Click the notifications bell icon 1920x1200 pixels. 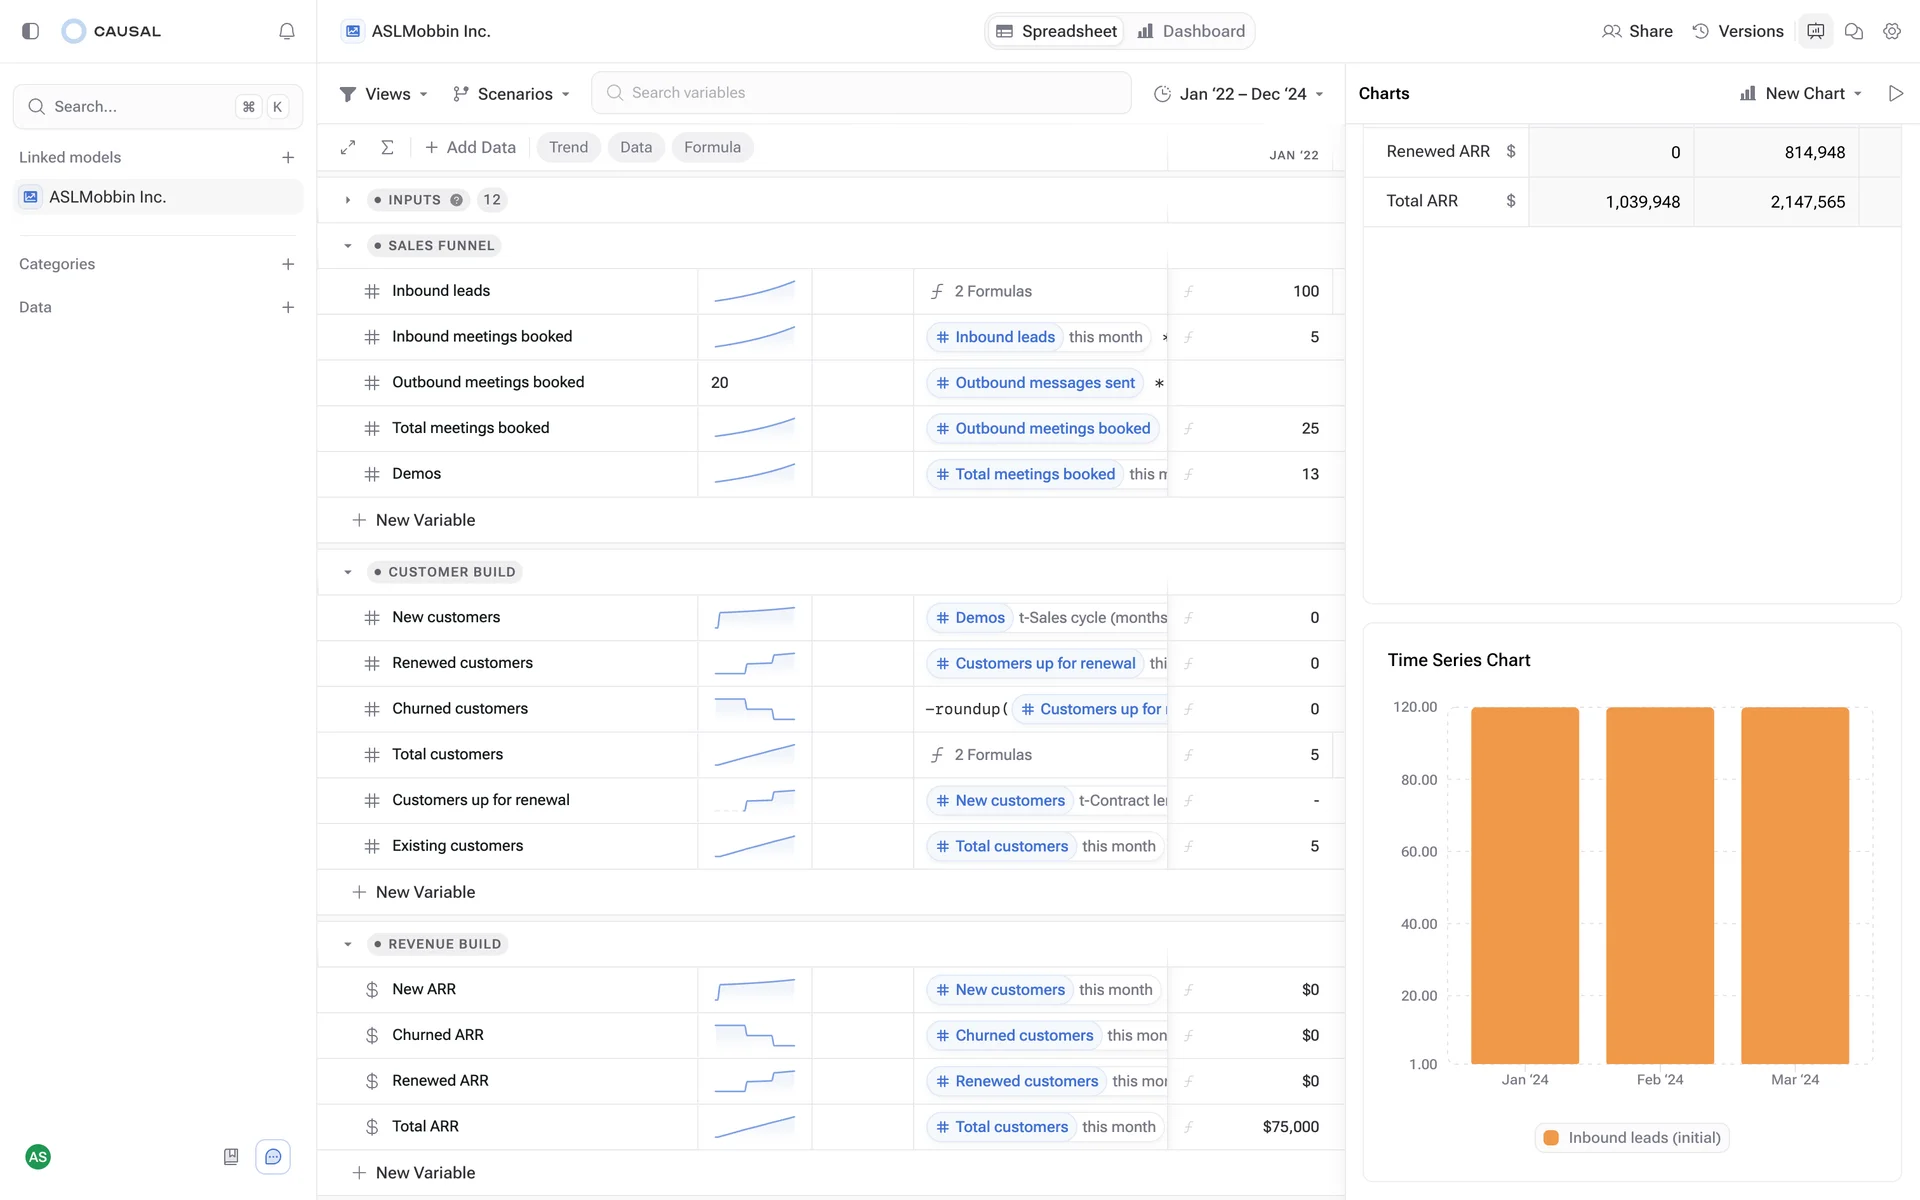(287, 31)
